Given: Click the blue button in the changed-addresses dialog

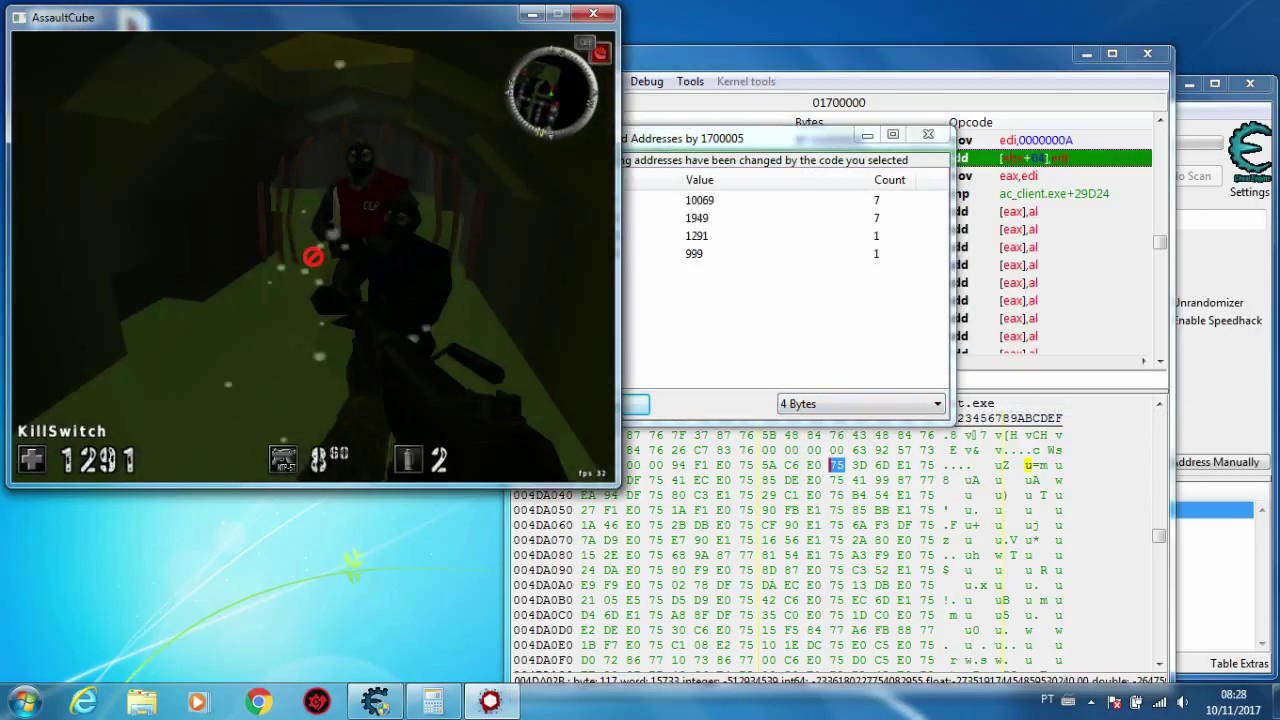Looking at the screenshot, I should pyautogui.click(x=635, y=404).
